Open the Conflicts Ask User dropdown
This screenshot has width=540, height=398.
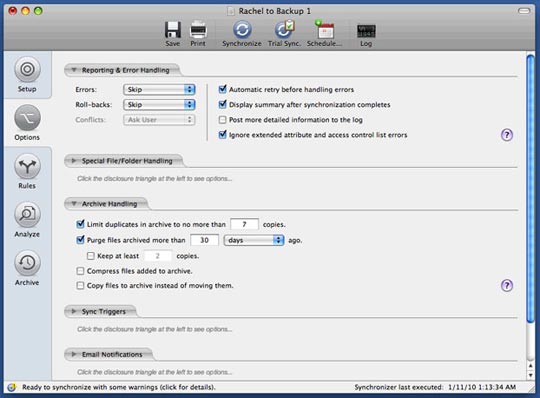159,120
